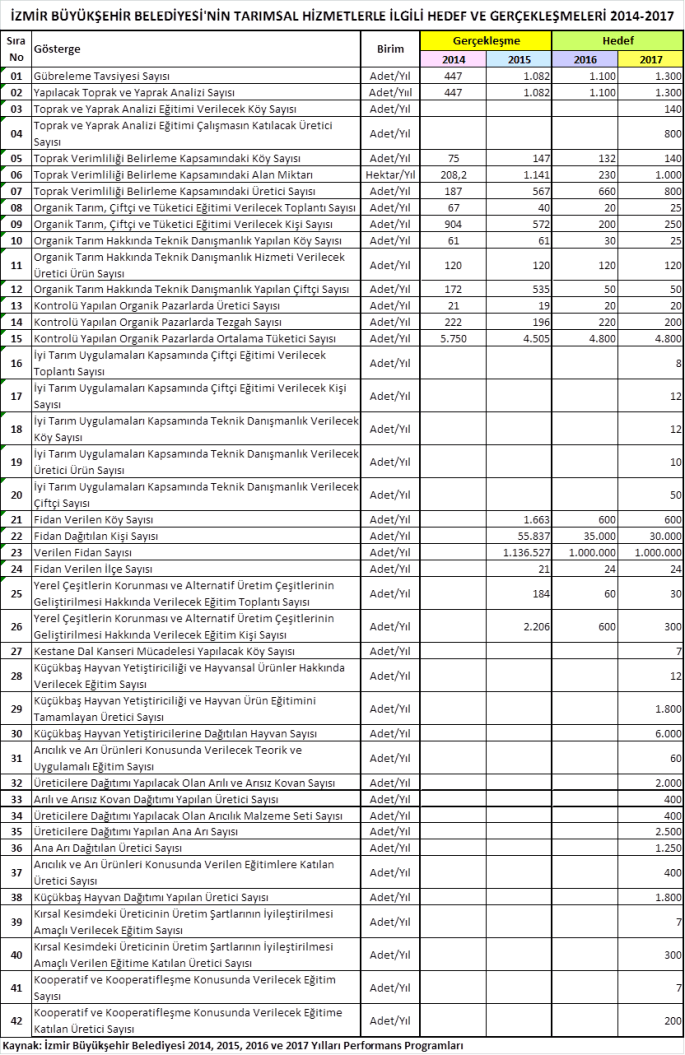Image resolution: width=685 pixels, height=1055 pixels.
Task: Click the green Hedef column header
Action: coord(617,41)
